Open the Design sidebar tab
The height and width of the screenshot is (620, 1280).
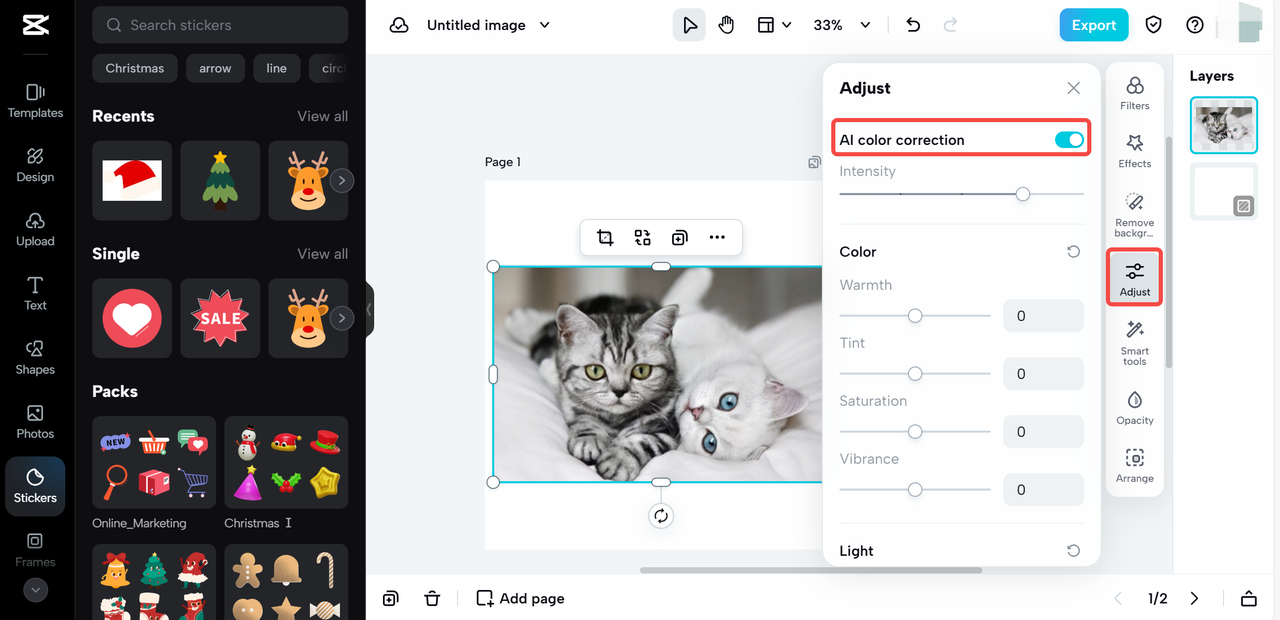(x=35, y=165)
